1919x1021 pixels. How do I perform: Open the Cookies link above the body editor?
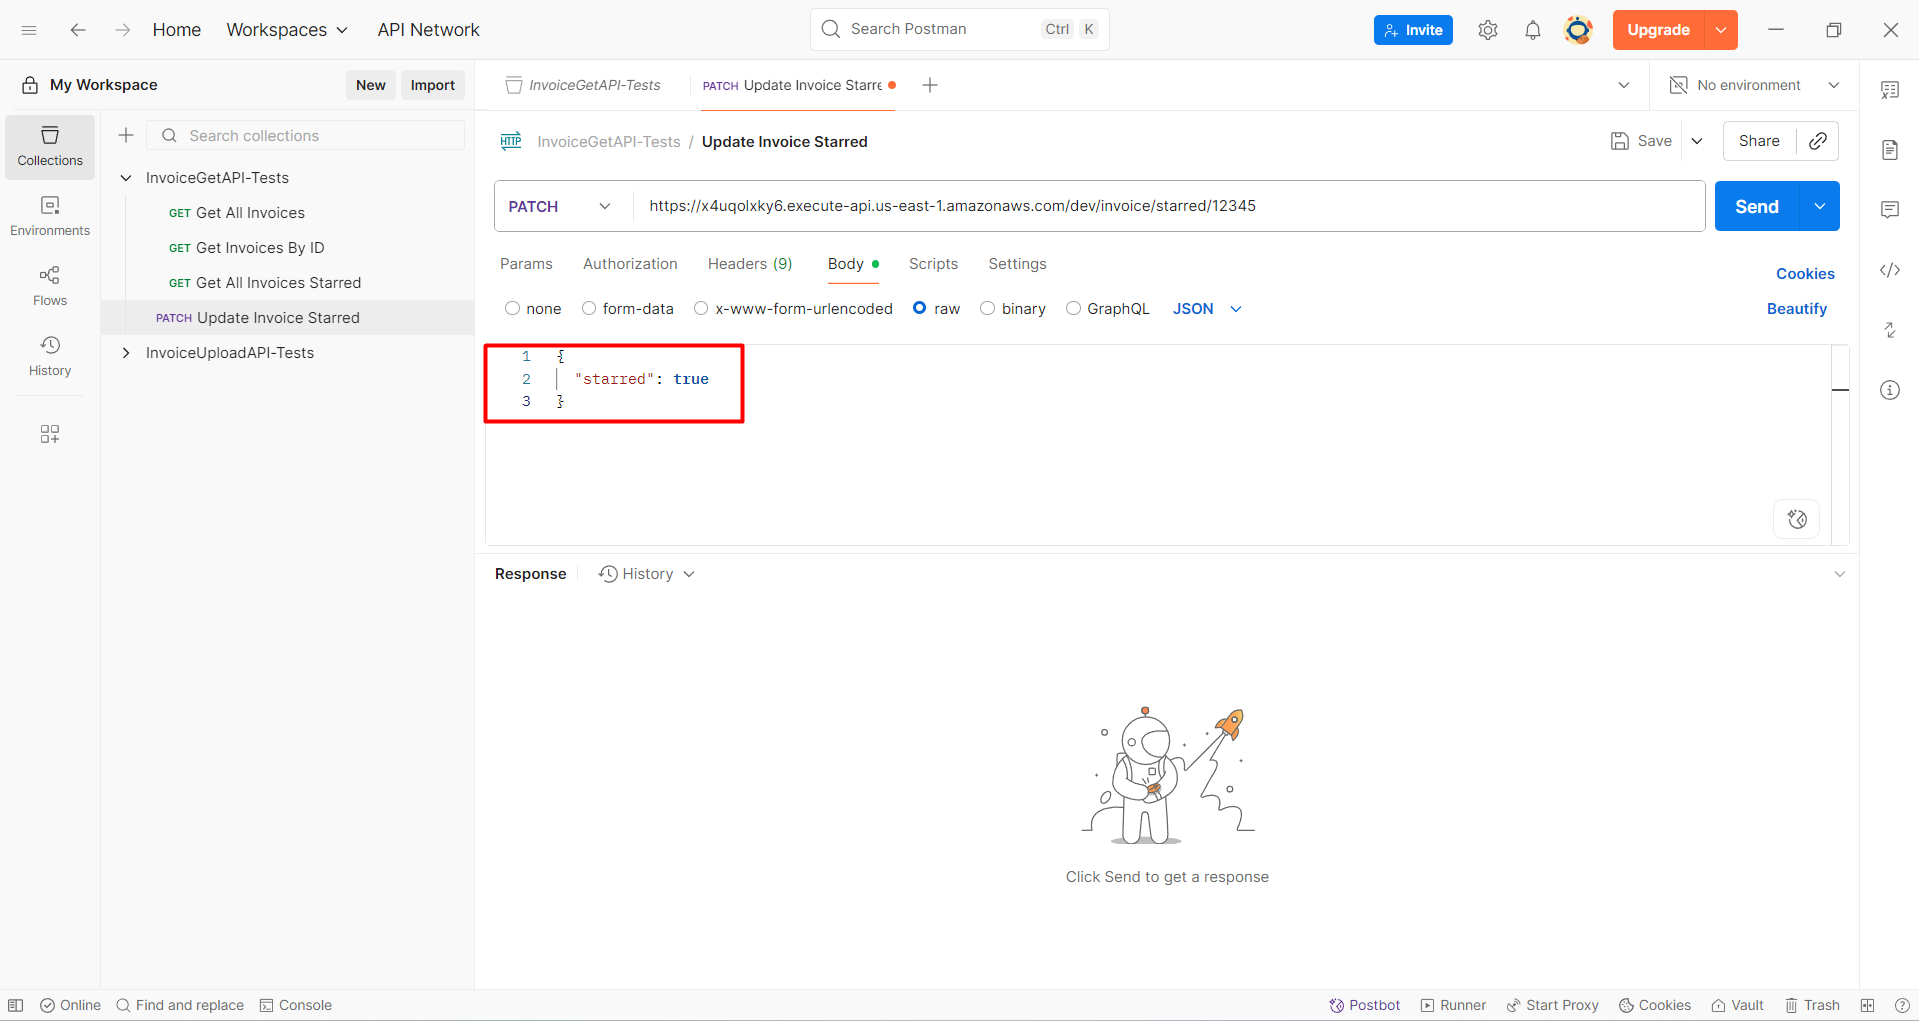pyautogui.click(x=1804, y=273)
